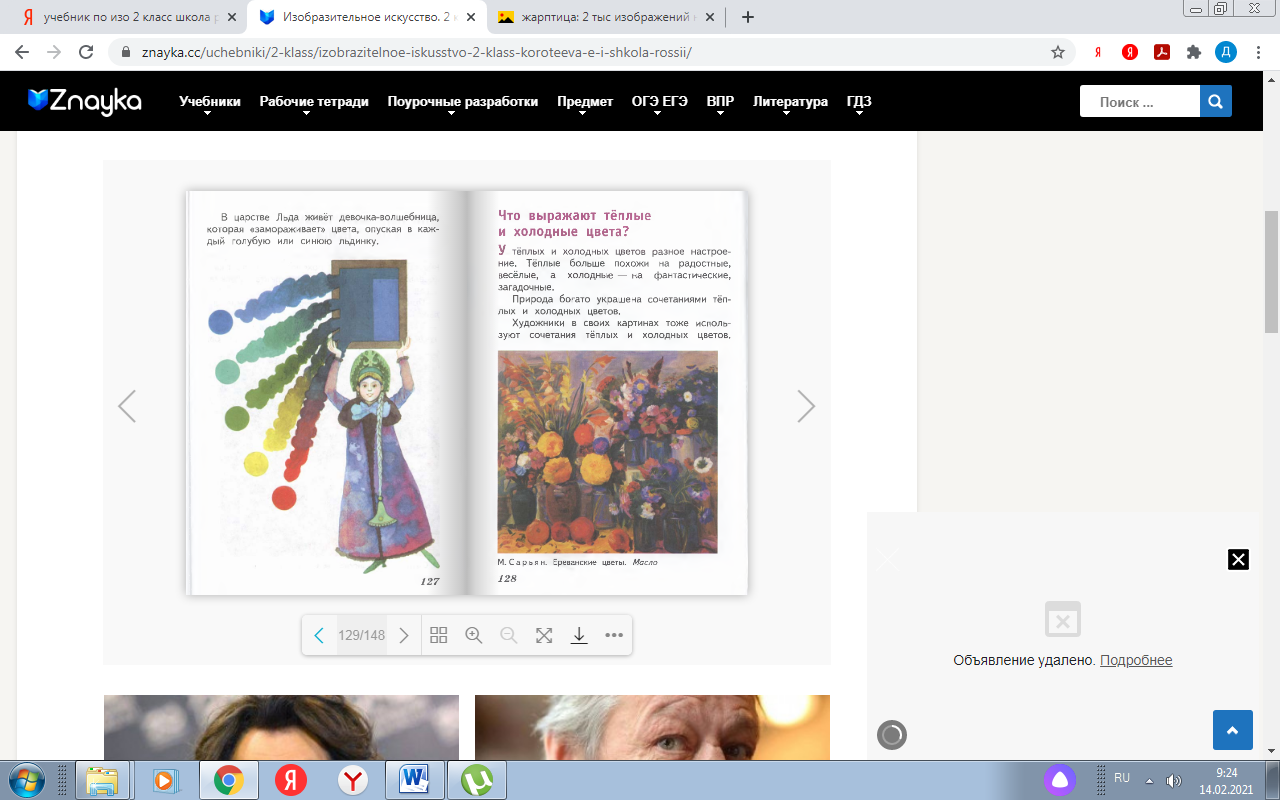The height and width of the screenshot is (800, 1280).
Task: Expand the Учебники menu
Action: 210,102
